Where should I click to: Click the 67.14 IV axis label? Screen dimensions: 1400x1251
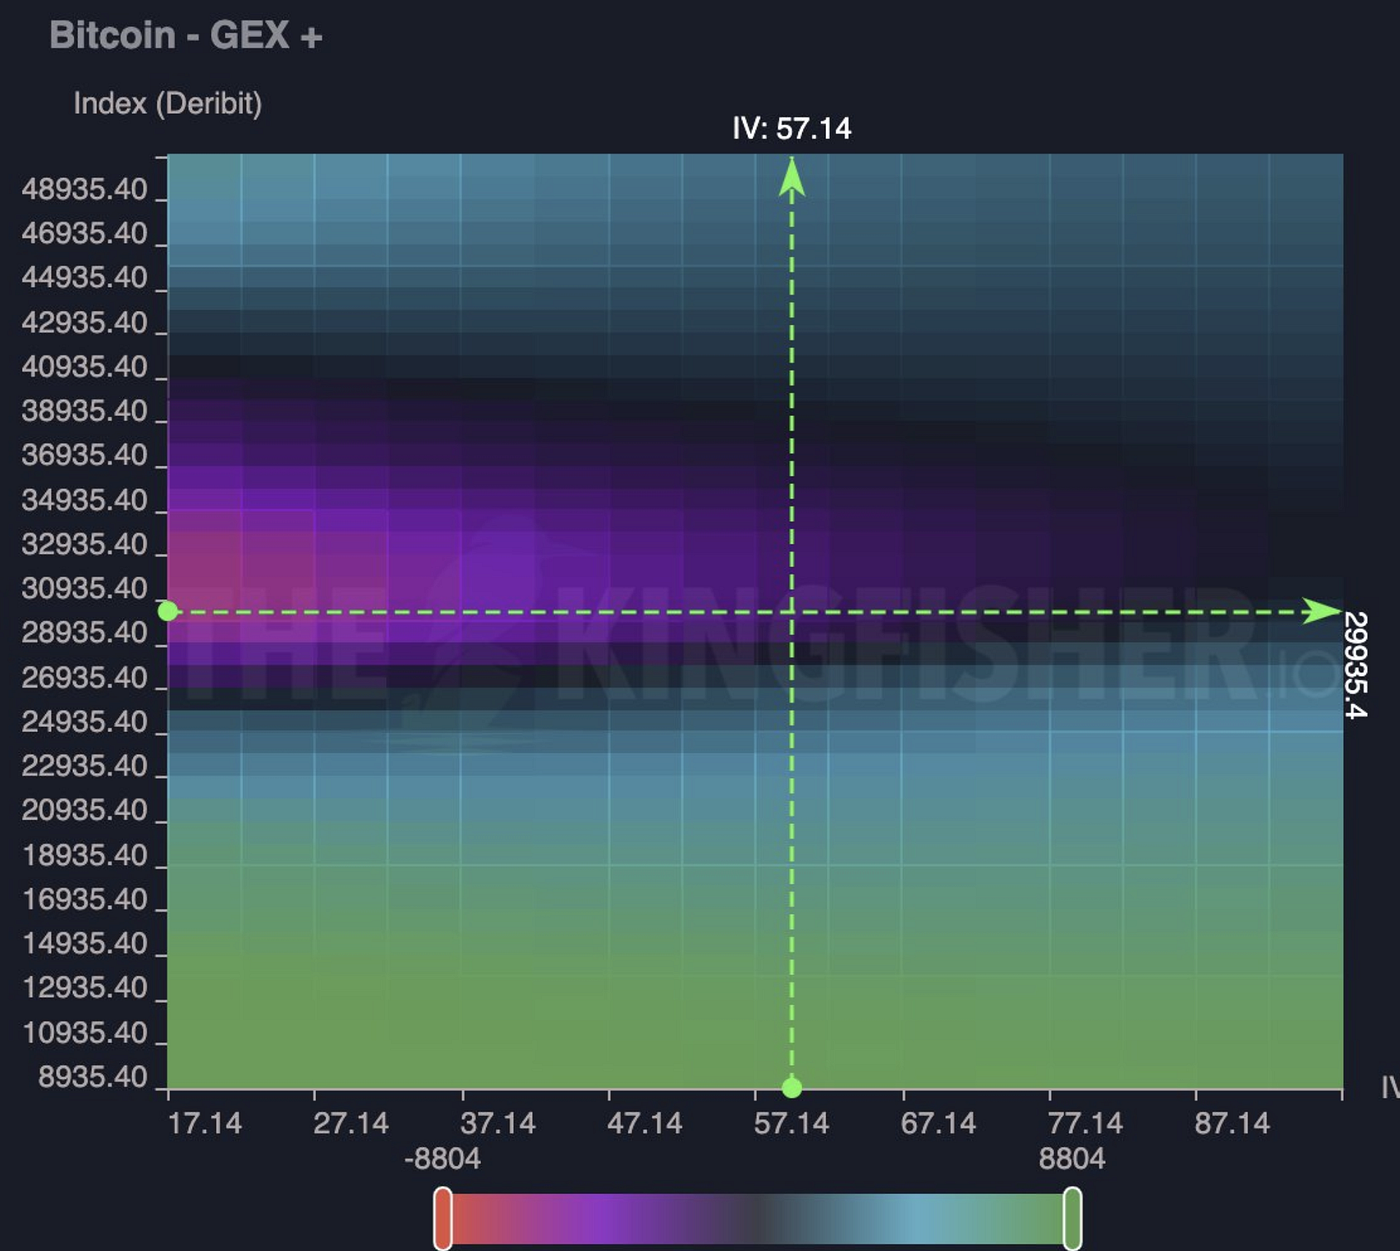938,1123
